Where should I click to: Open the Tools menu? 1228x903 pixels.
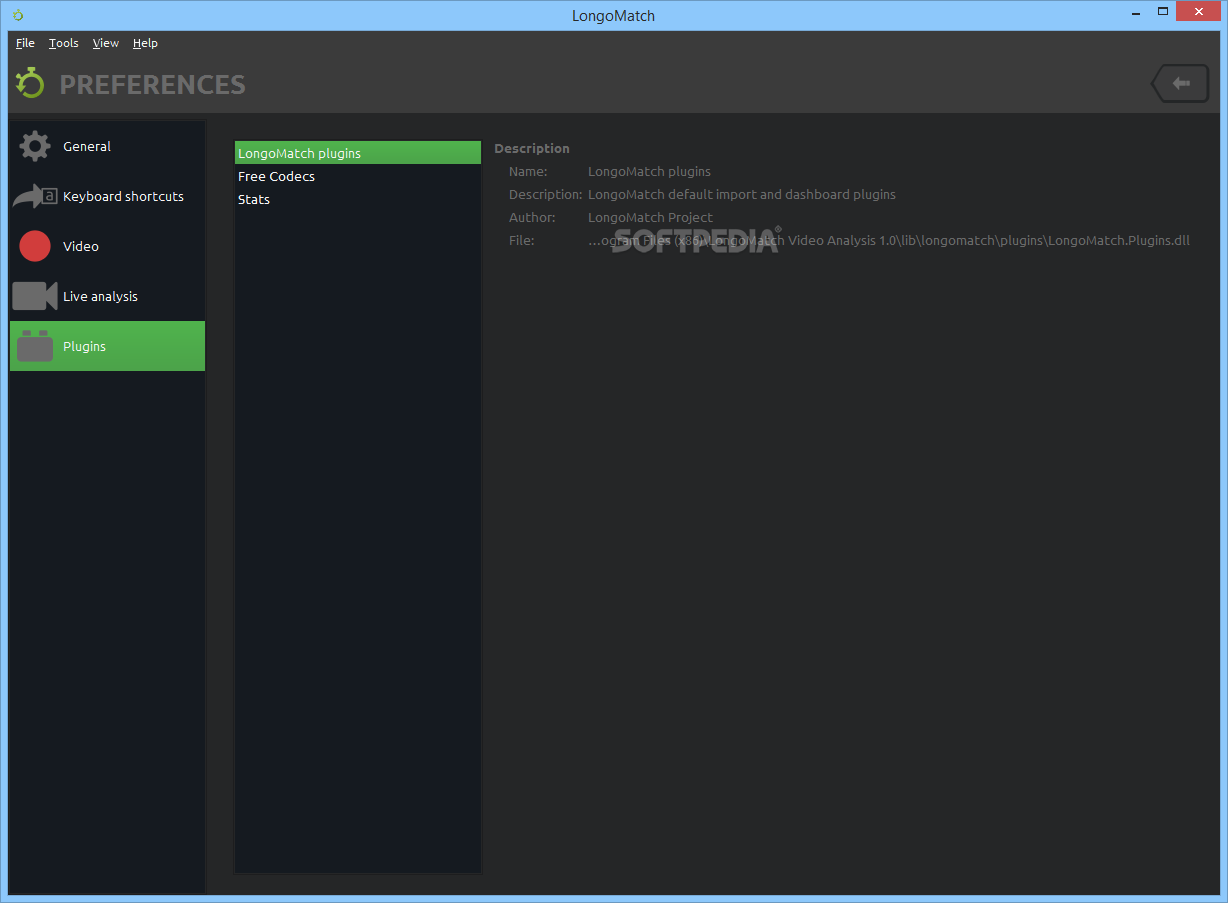click(63, 43)
